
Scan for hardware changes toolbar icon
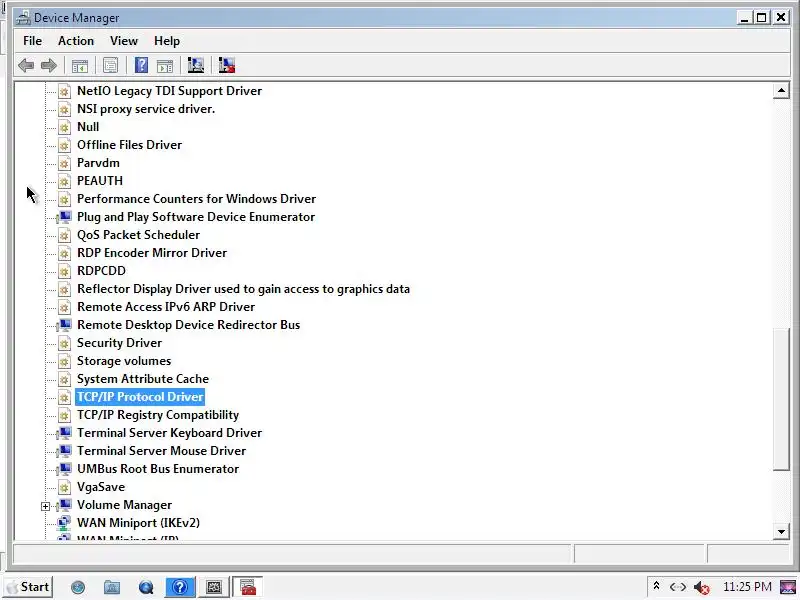coord(195,65)
